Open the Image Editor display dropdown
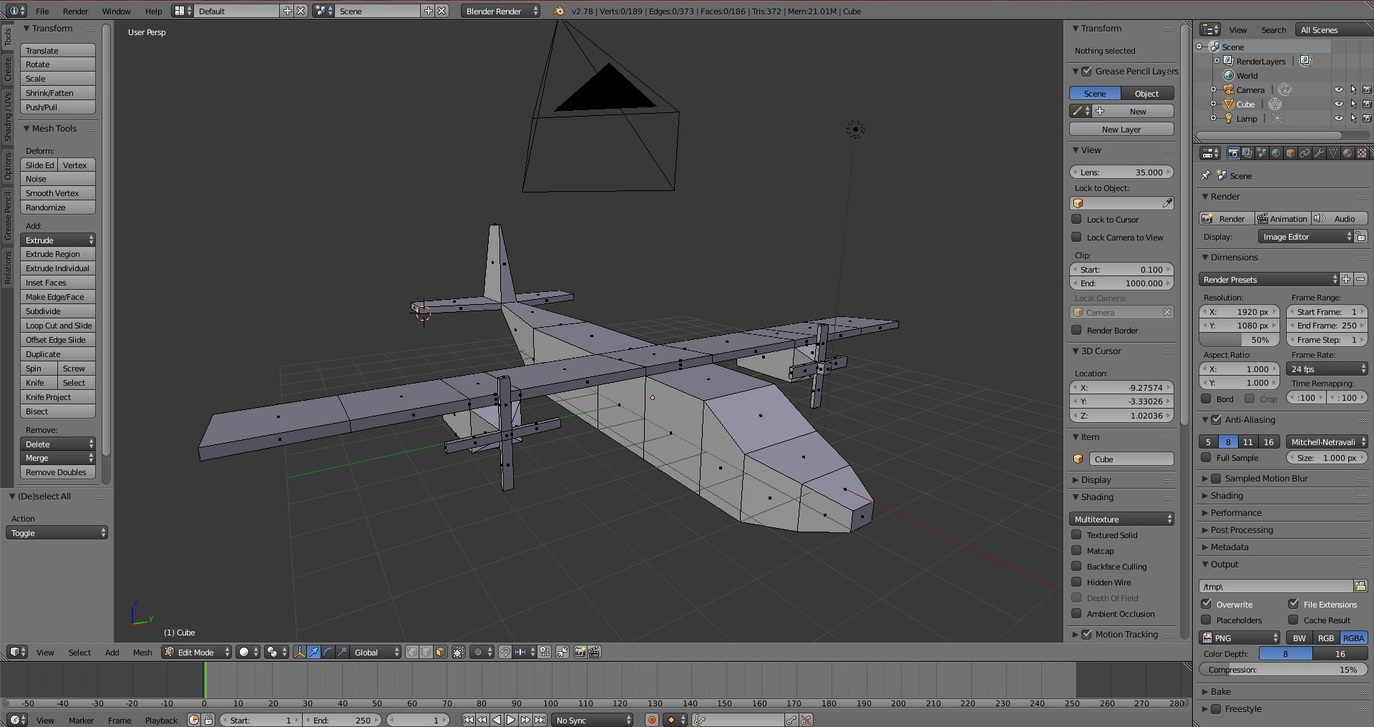This screenshot has height=727, width=1374. point(1305,237)
